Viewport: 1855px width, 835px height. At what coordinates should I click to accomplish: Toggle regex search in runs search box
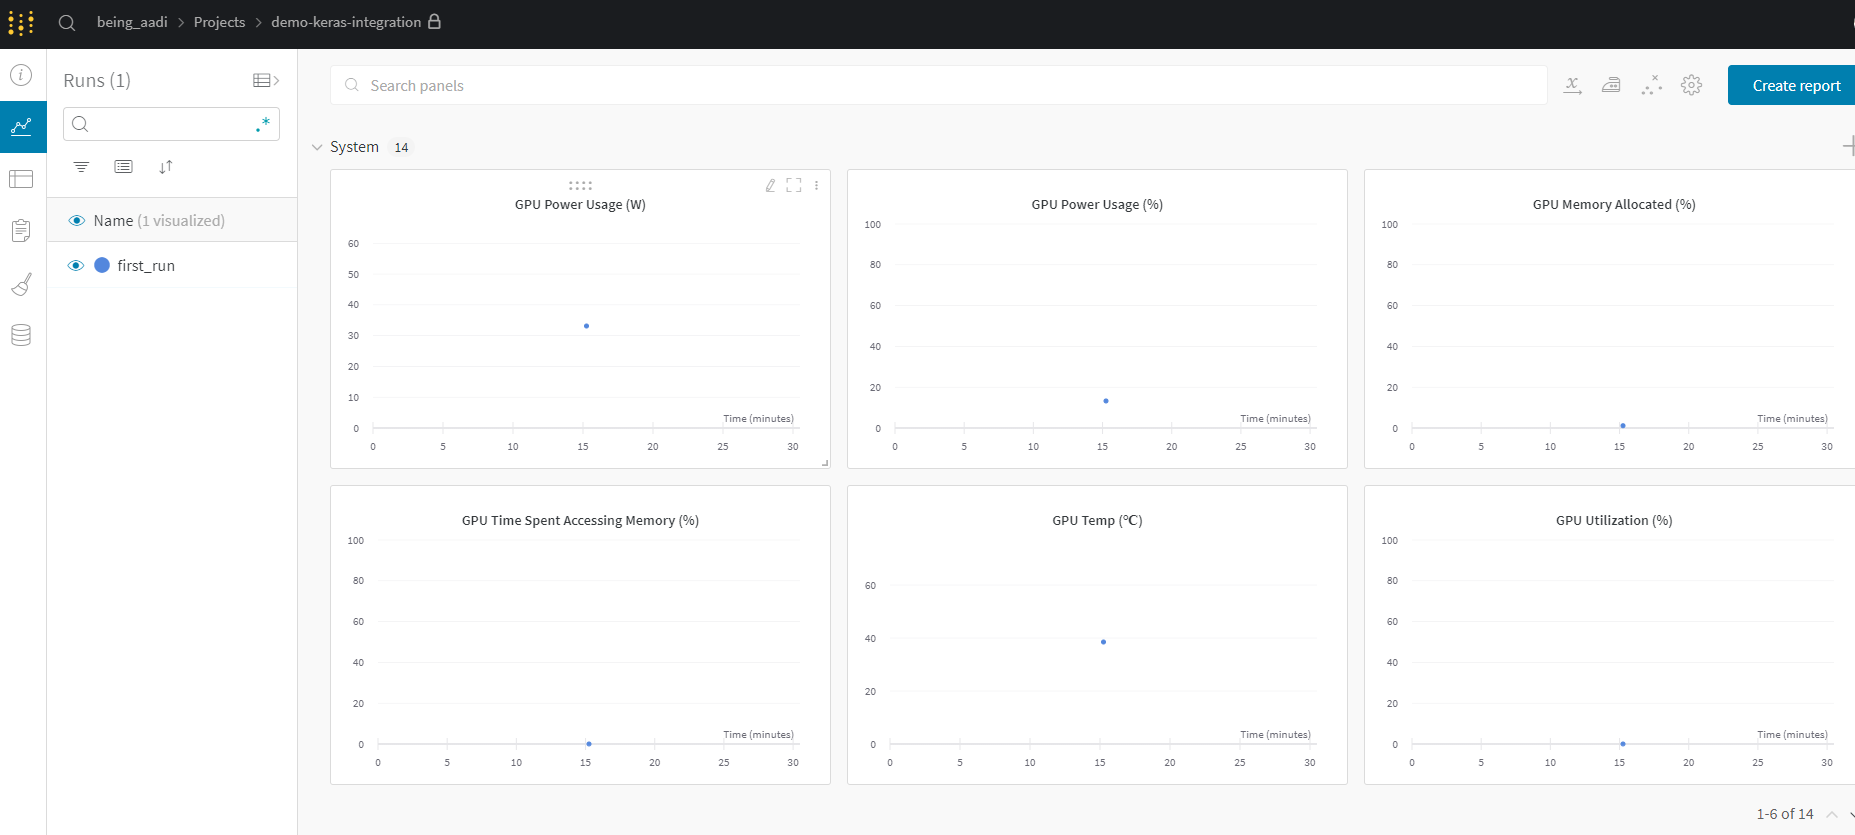coord(263,124)
